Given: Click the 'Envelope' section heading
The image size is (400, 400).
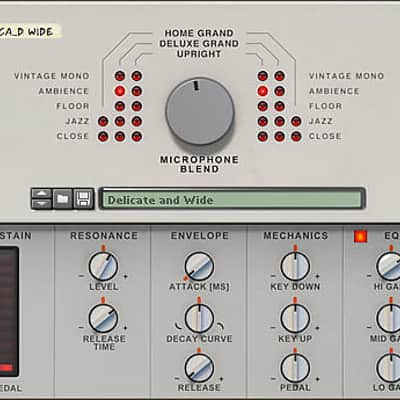Looking at the screenshot, I should (x=200, y=236).
